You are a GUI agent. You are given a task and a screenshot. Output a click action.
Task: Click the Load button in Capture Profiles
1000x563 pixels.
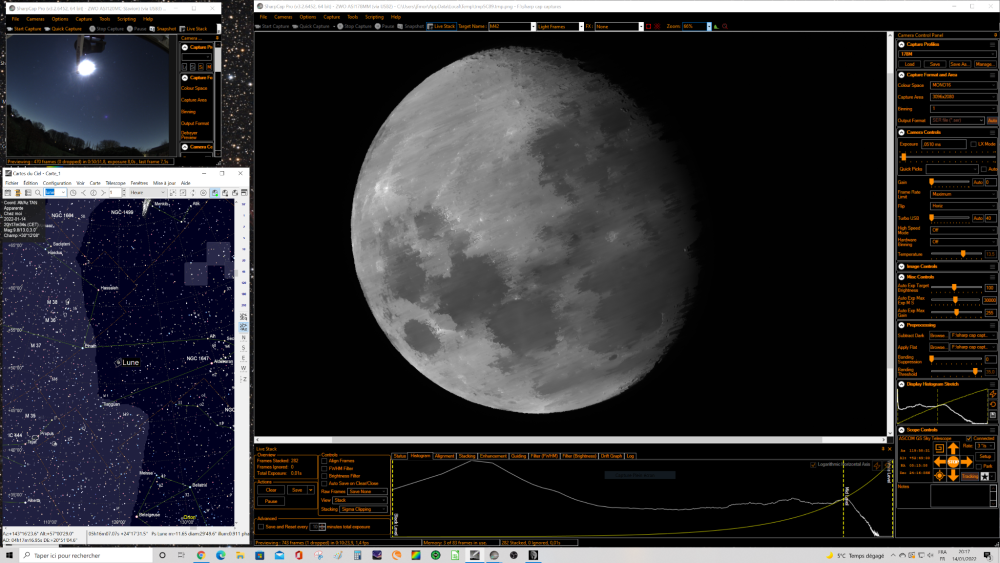[909, 64]
